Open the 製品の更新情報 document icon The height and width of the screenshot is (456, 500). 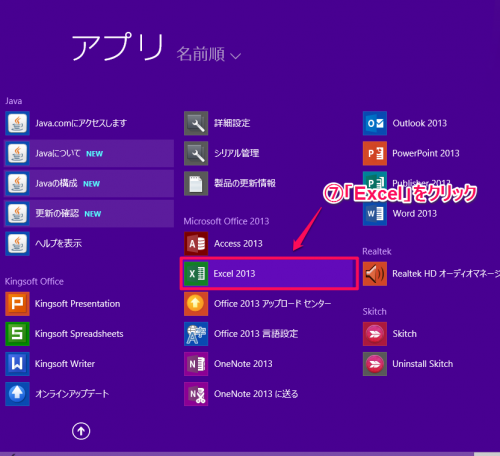coord(196,183)
